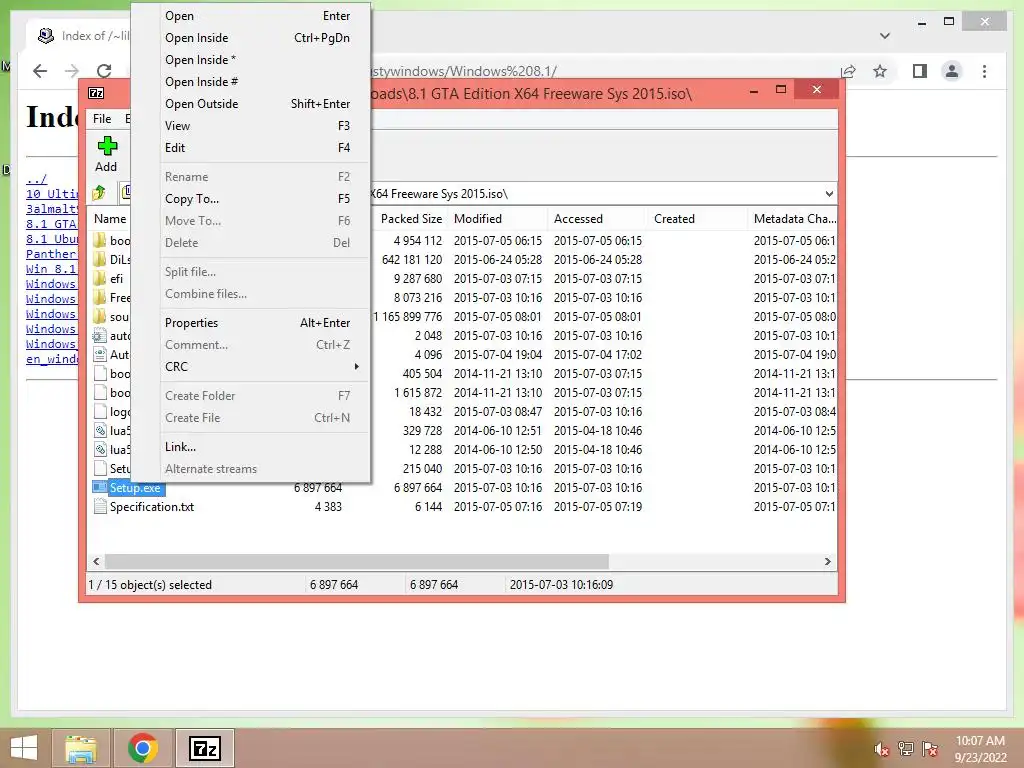Screen dimensions: 1024x768
Task: Click the Windows Start button
Action: (24, 748)
